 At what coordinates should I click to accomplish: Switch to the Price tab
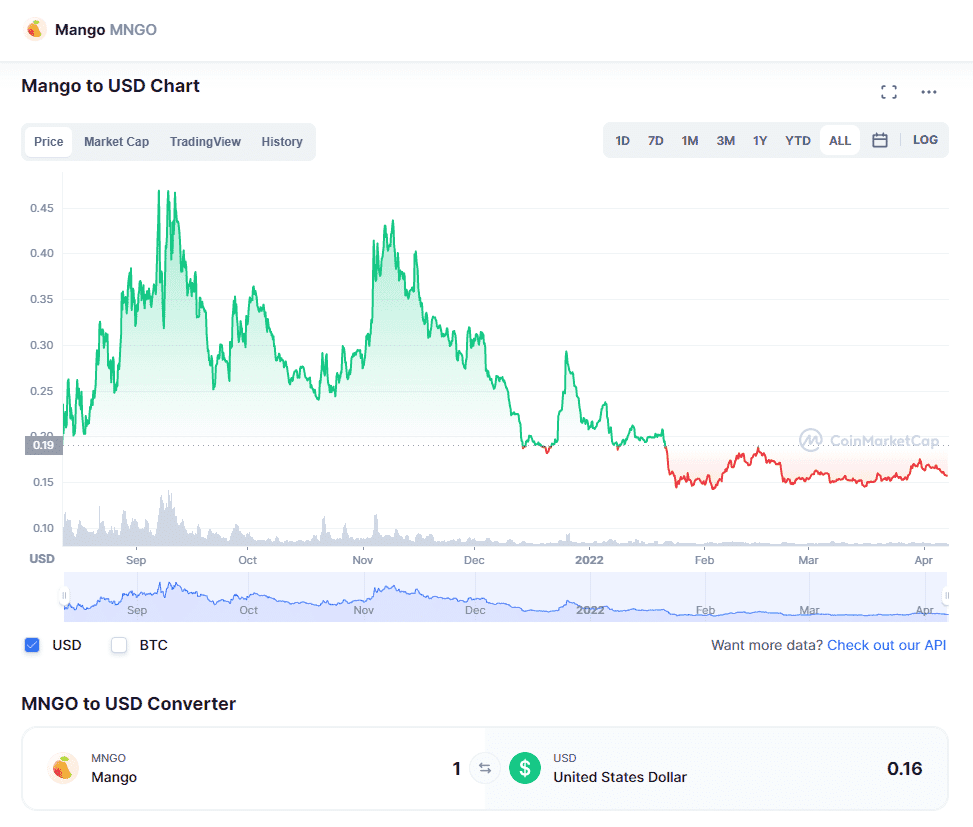[48, 141]
